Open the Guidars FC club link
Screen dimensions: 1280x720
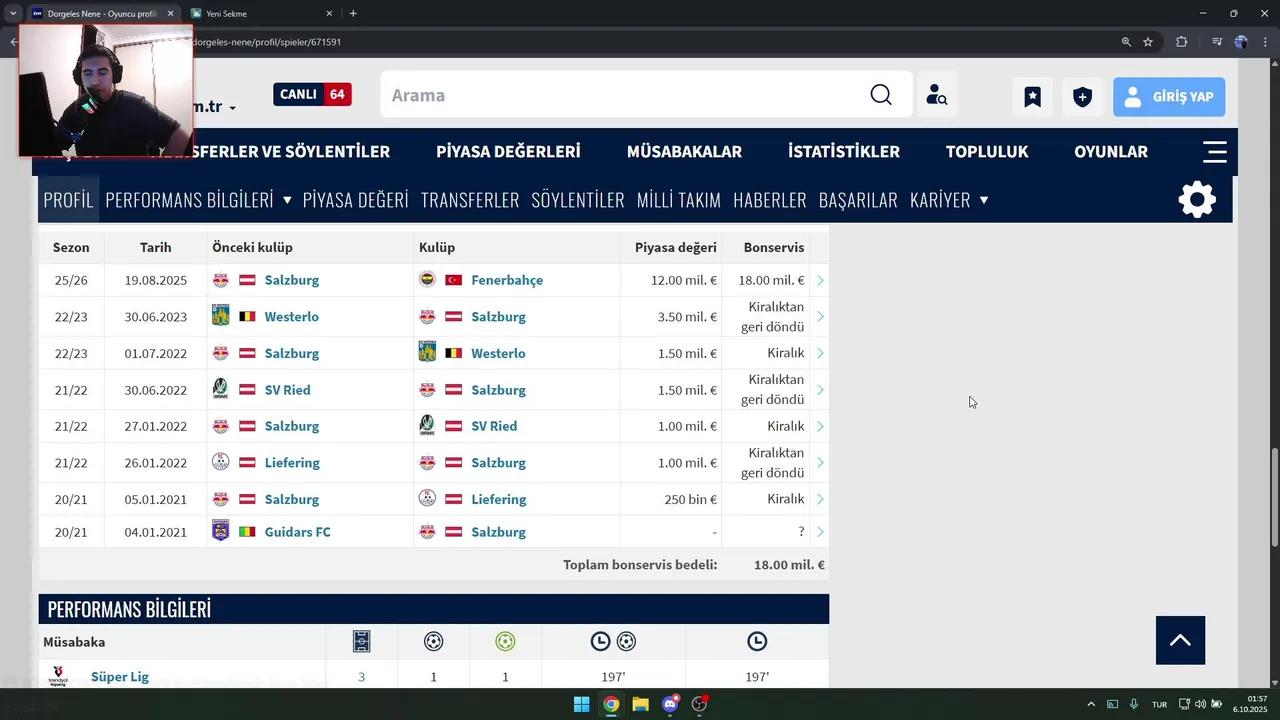tap(297, 532)
